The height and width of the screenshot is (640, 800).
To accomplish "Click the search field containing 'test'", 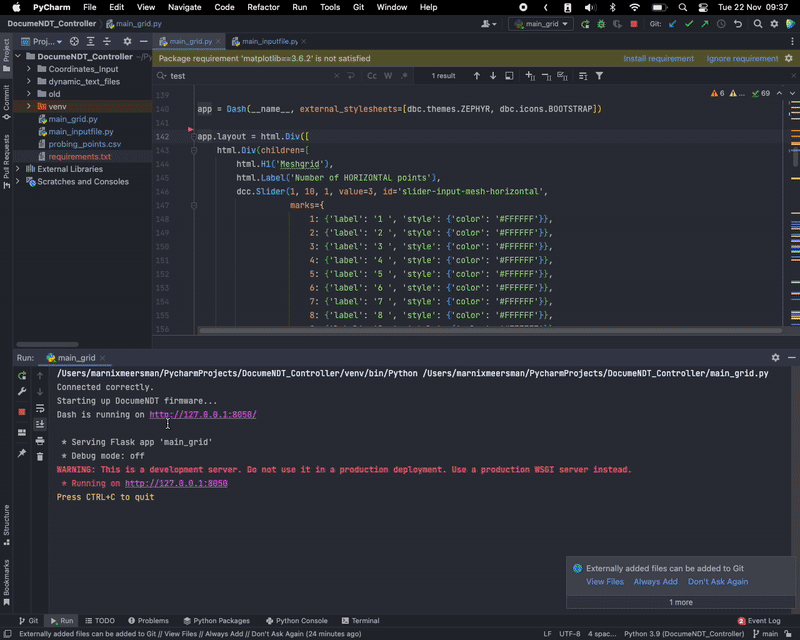I will [x=250, y=76].
